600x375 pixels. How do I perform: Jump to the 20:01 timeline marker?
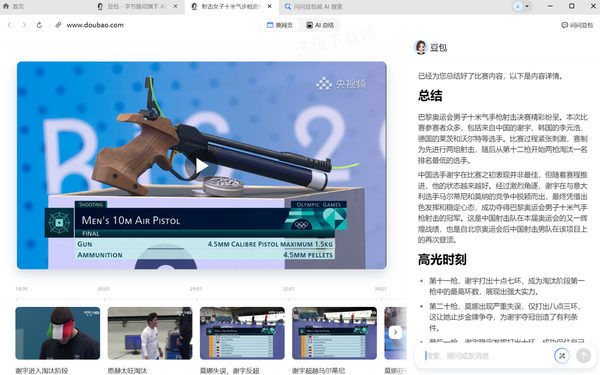pyautogui.click(x=103, y=289)
